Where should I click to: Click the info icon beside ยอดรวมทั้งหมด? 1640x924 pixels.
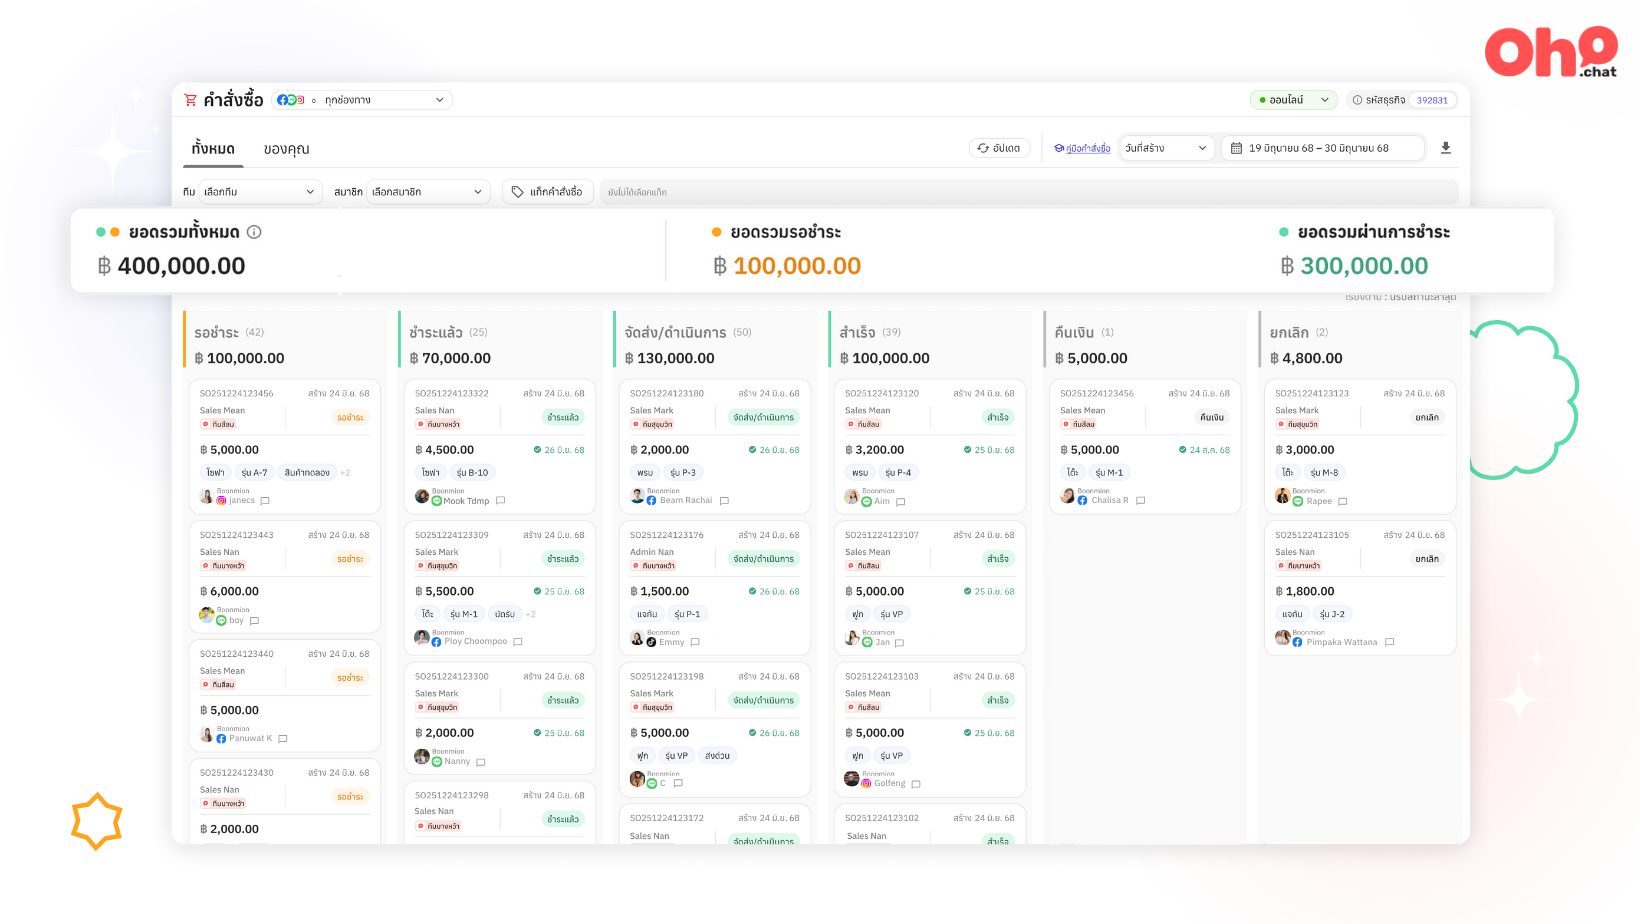click(x=254, y=232)
